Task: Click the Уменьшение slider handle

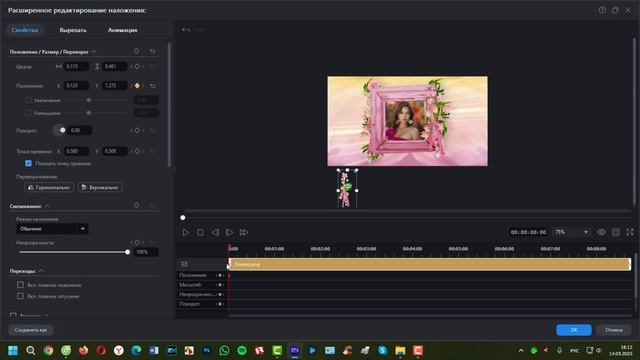Action: click(89, 113)
